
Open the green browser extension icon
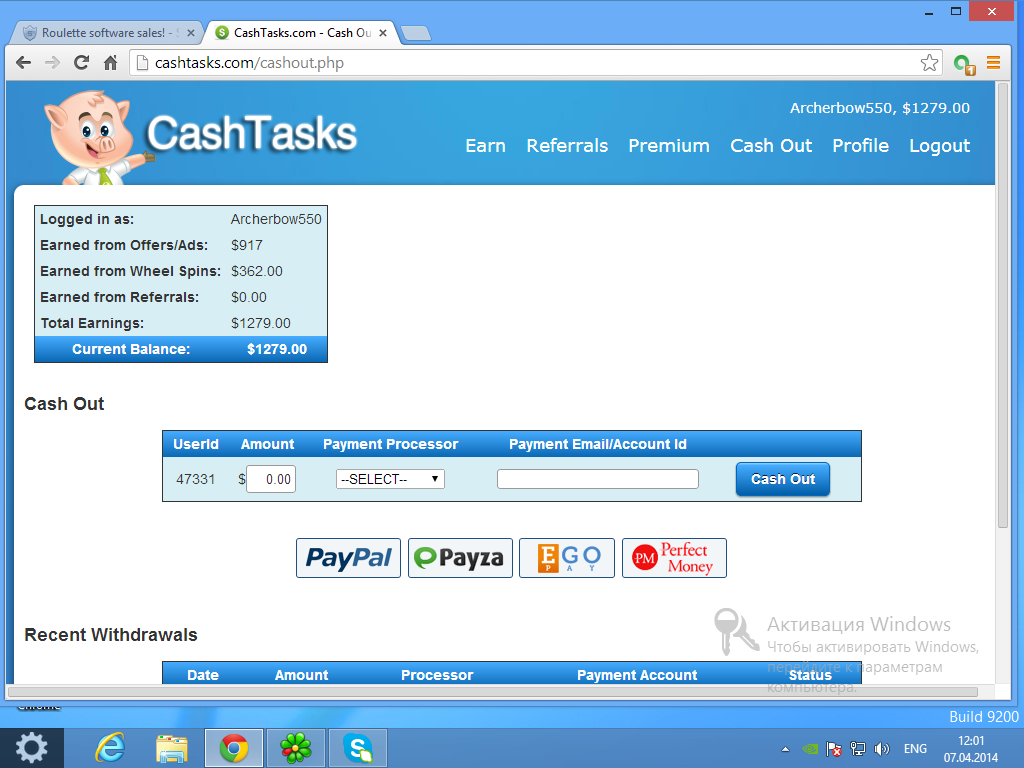pyautogui.click(x=964, y=64)
